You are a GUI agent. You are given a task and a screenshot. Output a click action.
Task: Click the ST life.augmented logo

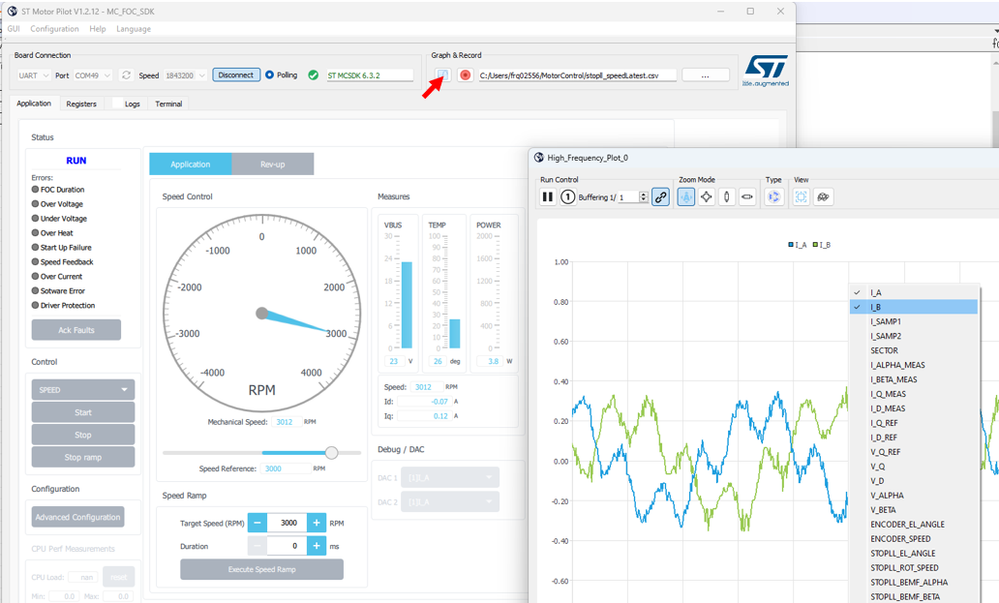pyautogui.click(x=766, y=70)
